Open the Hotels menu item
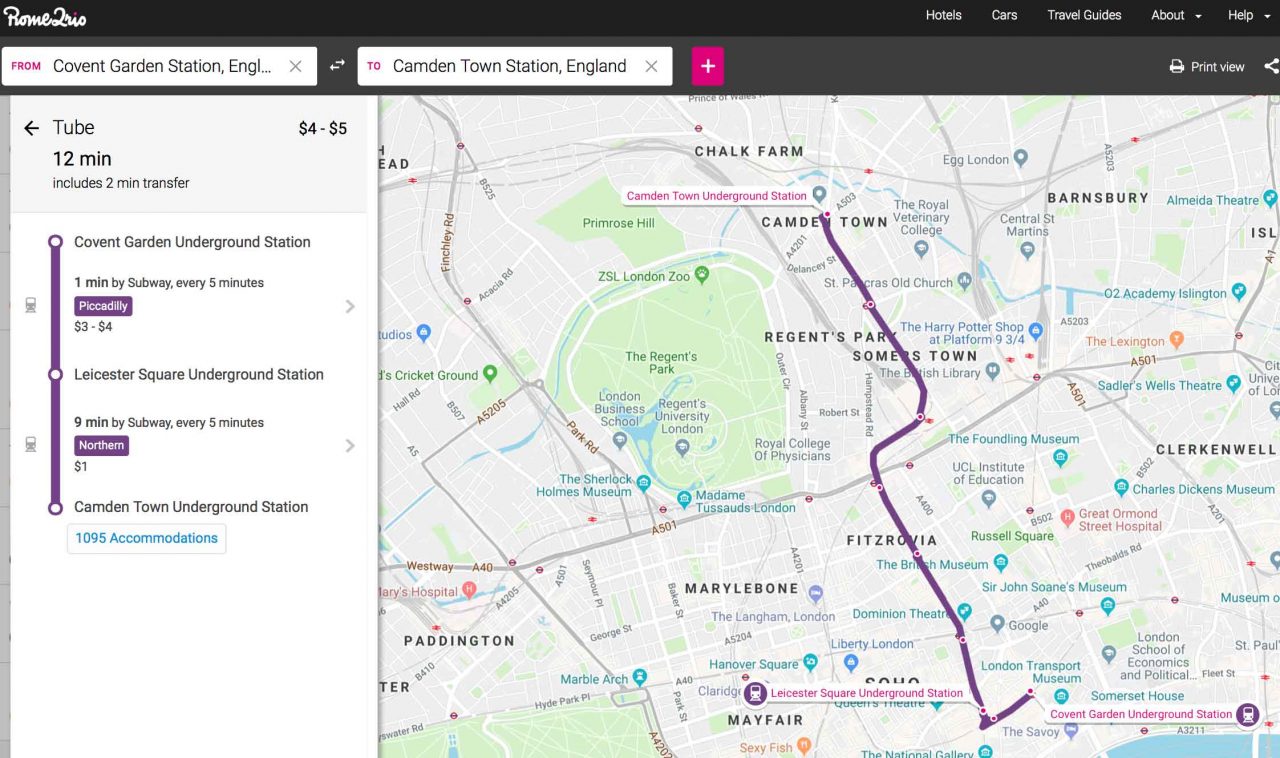The height and width of the screenshot is (758, 1280). point(943,15)
